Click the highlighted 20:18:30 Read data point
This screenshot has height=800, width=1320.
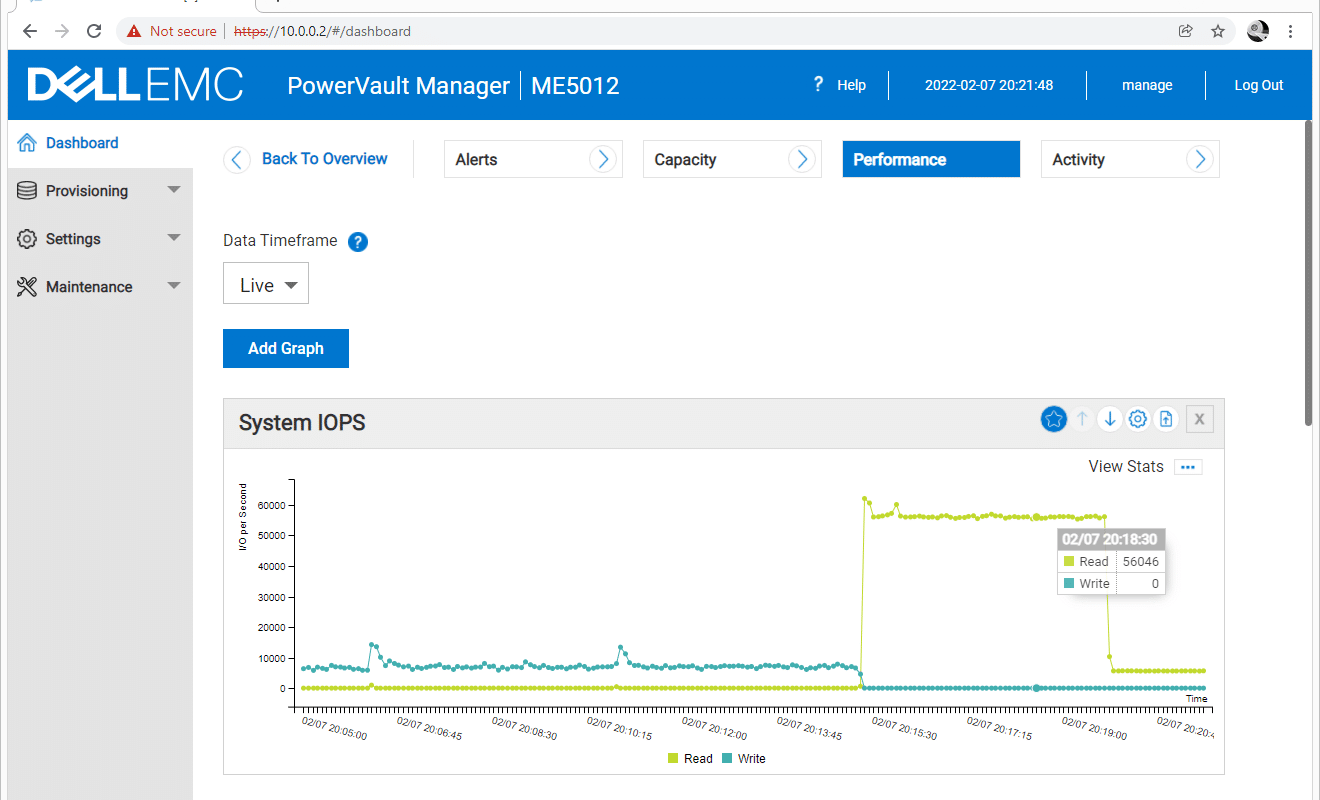point(1037,517)
